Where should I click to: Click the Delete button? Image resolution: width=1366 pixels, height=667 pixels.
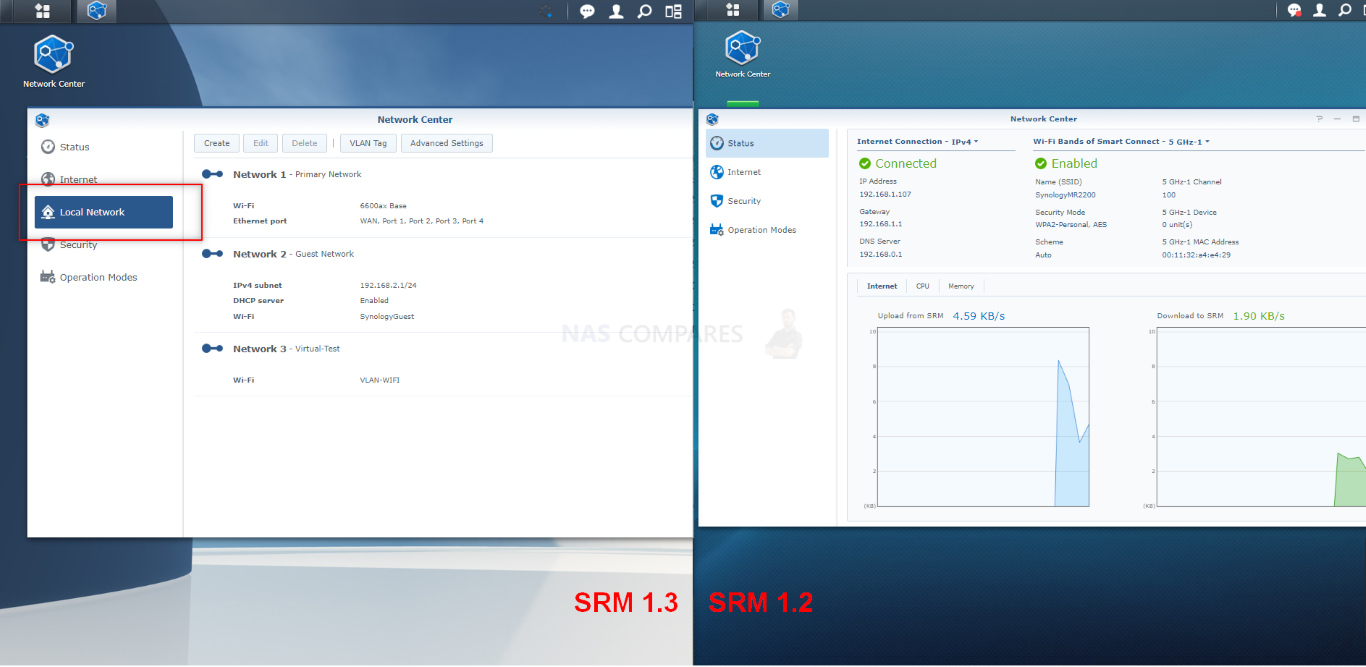point(305,143)
